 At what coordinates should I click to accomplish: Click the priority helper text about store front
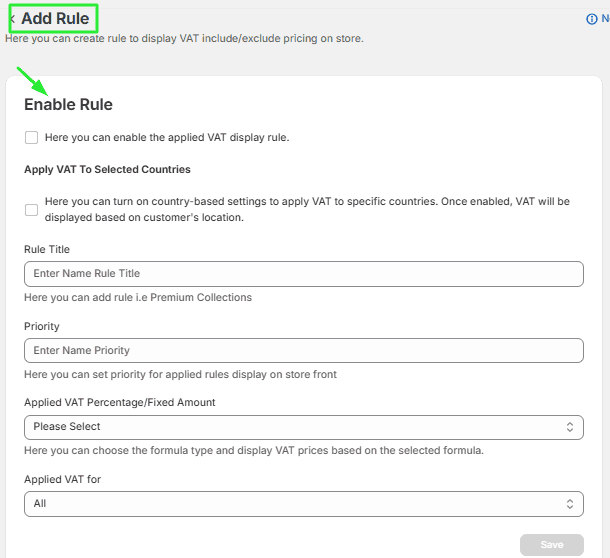(x=181, y=374)
